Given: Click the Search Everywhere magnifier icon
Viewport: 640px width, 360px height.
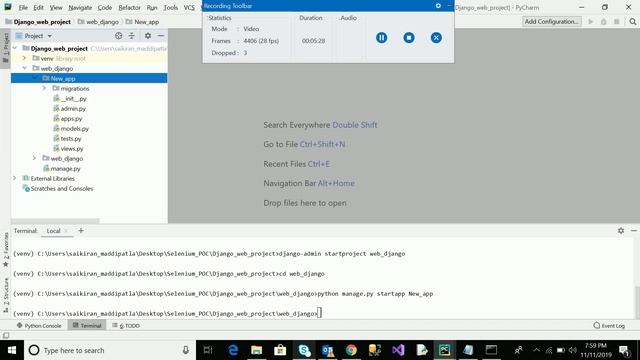Looking at the screenshot, I should coord(633,22).
